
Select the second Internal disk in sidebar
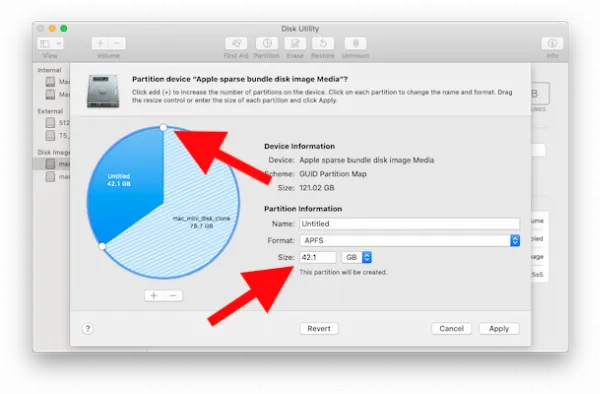click(57, 94)
